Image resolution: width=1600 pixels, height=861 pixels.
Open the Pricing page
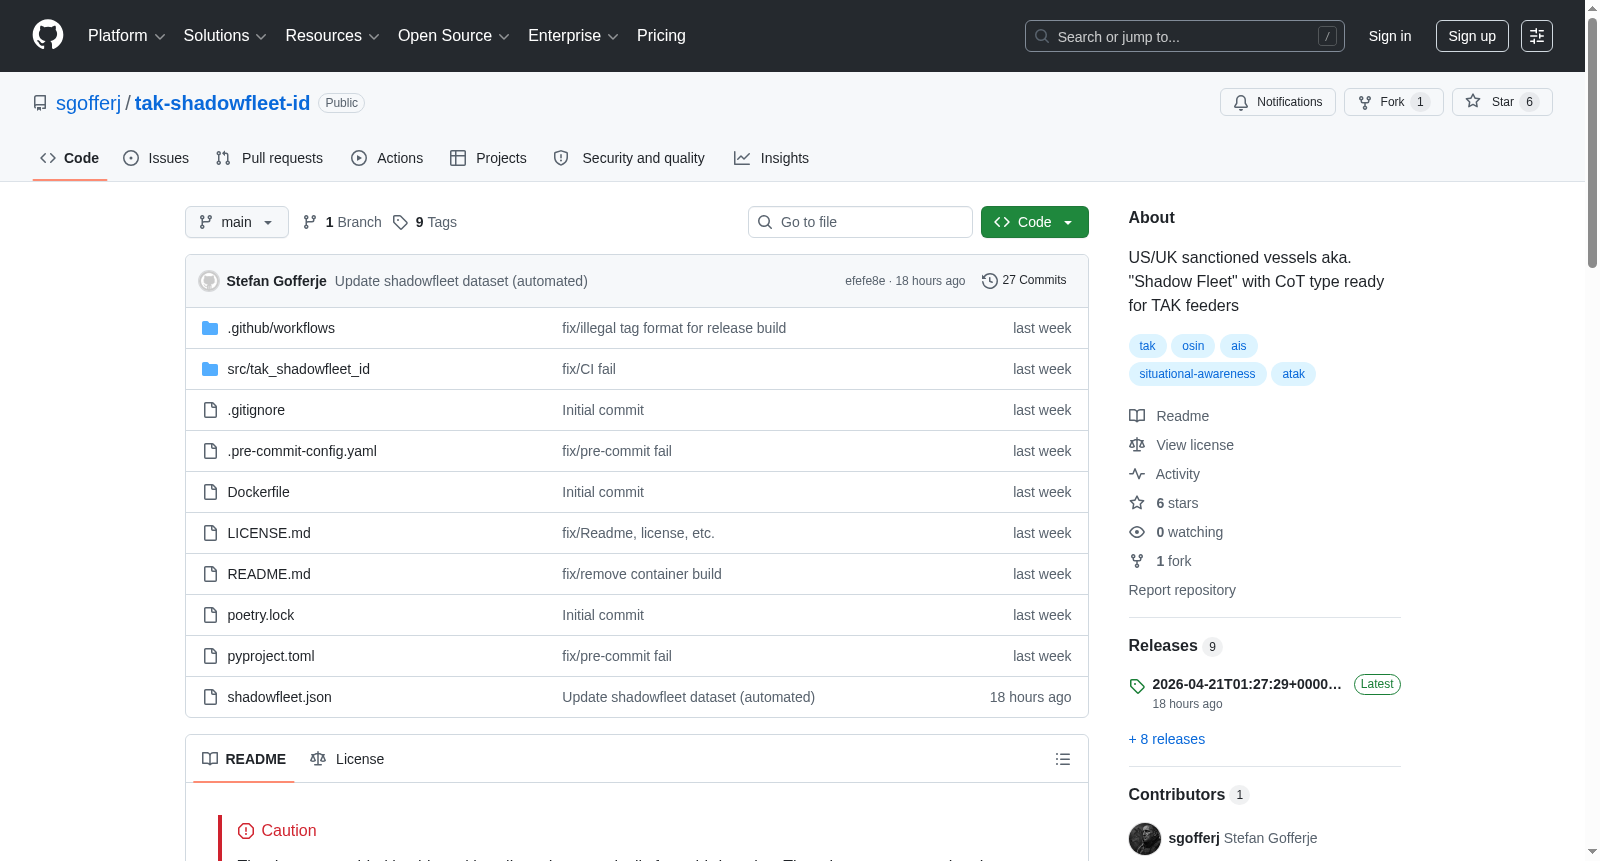pyautogui.click(x=661, y=36)
